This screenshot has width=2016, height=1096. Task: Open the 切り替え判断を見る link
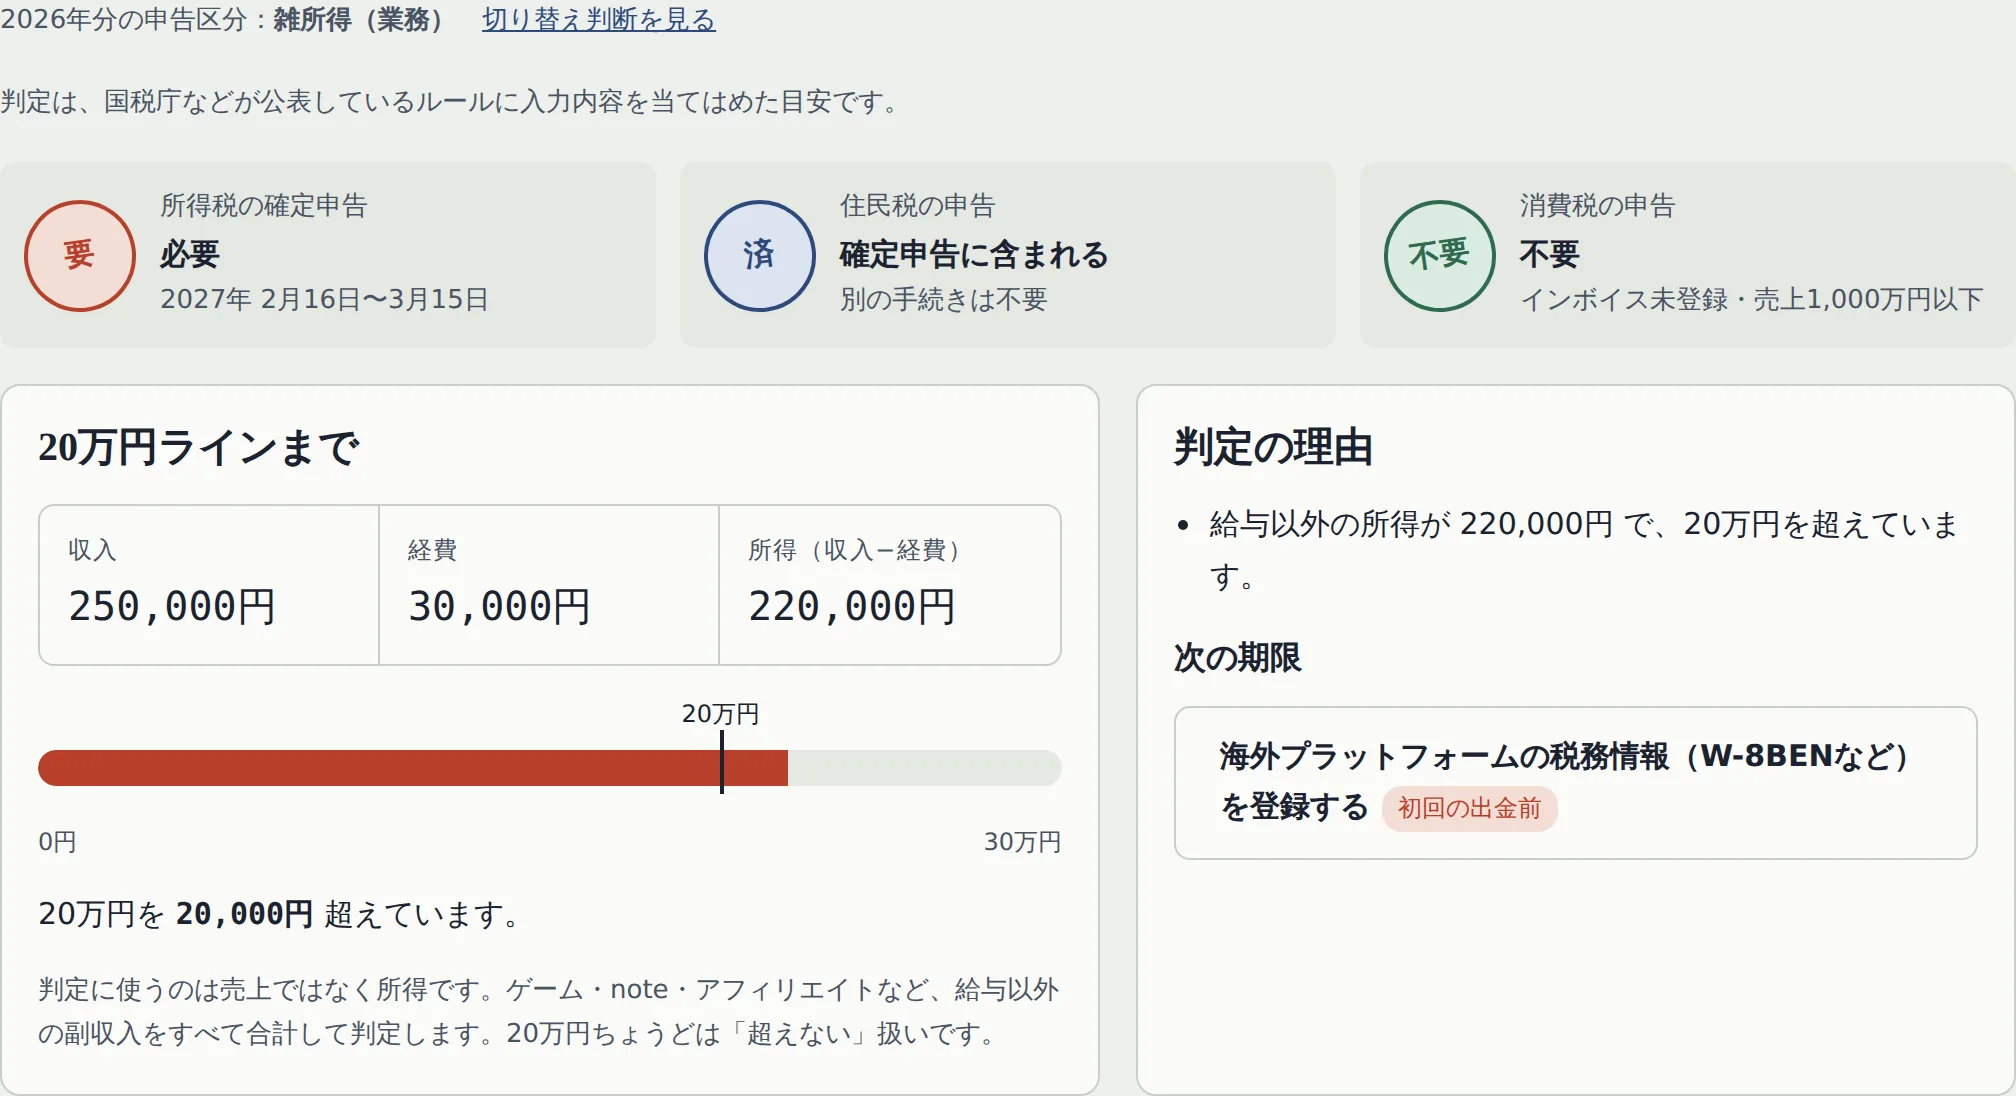598,19
